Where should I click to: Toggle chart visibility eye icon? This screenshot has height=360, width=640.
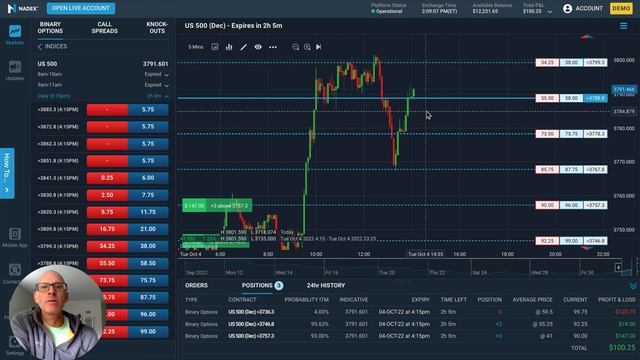[258, 47]
